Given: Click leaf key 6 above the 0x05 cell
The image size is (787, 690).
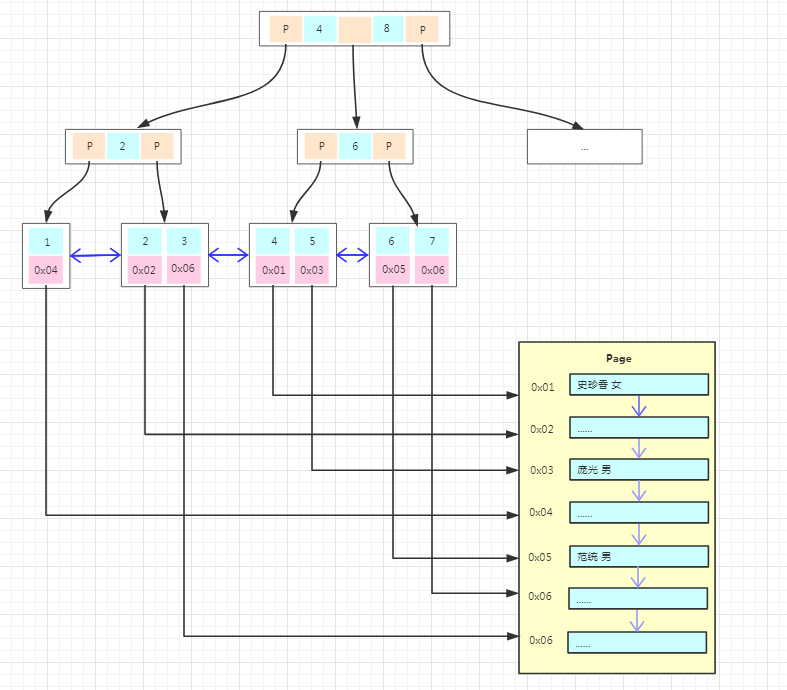Looking at the screenshot, I should click(x=392, y=240).
